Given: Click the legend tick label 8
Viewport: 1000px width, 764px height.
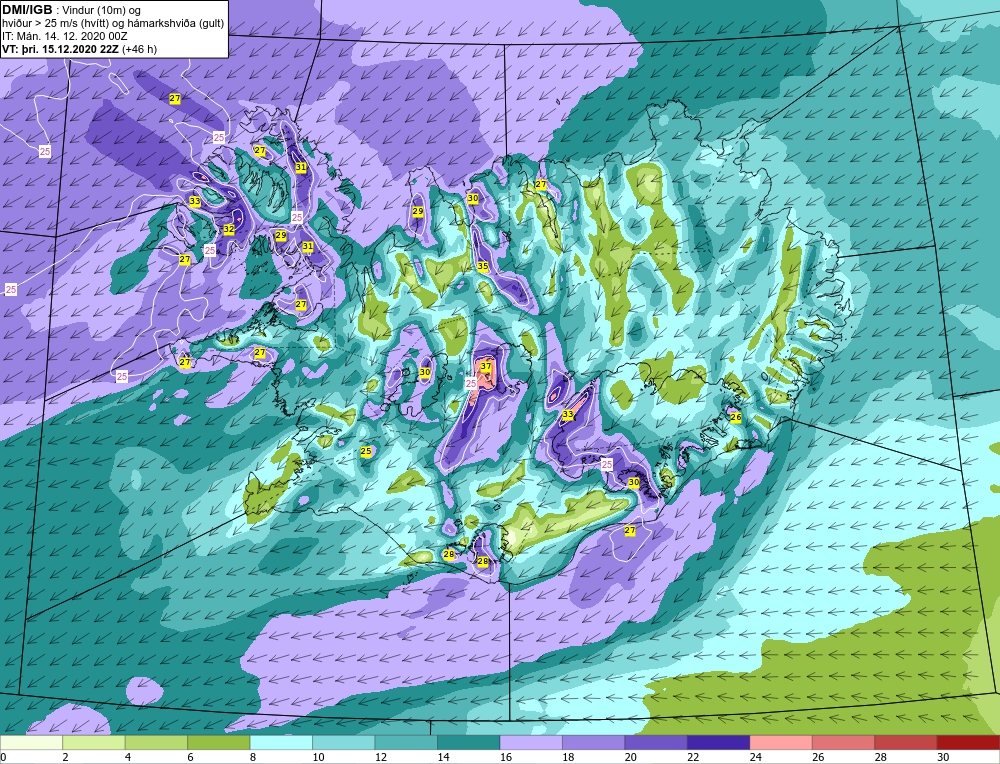Looking at the screenshot, I should [x=253, y=757].
